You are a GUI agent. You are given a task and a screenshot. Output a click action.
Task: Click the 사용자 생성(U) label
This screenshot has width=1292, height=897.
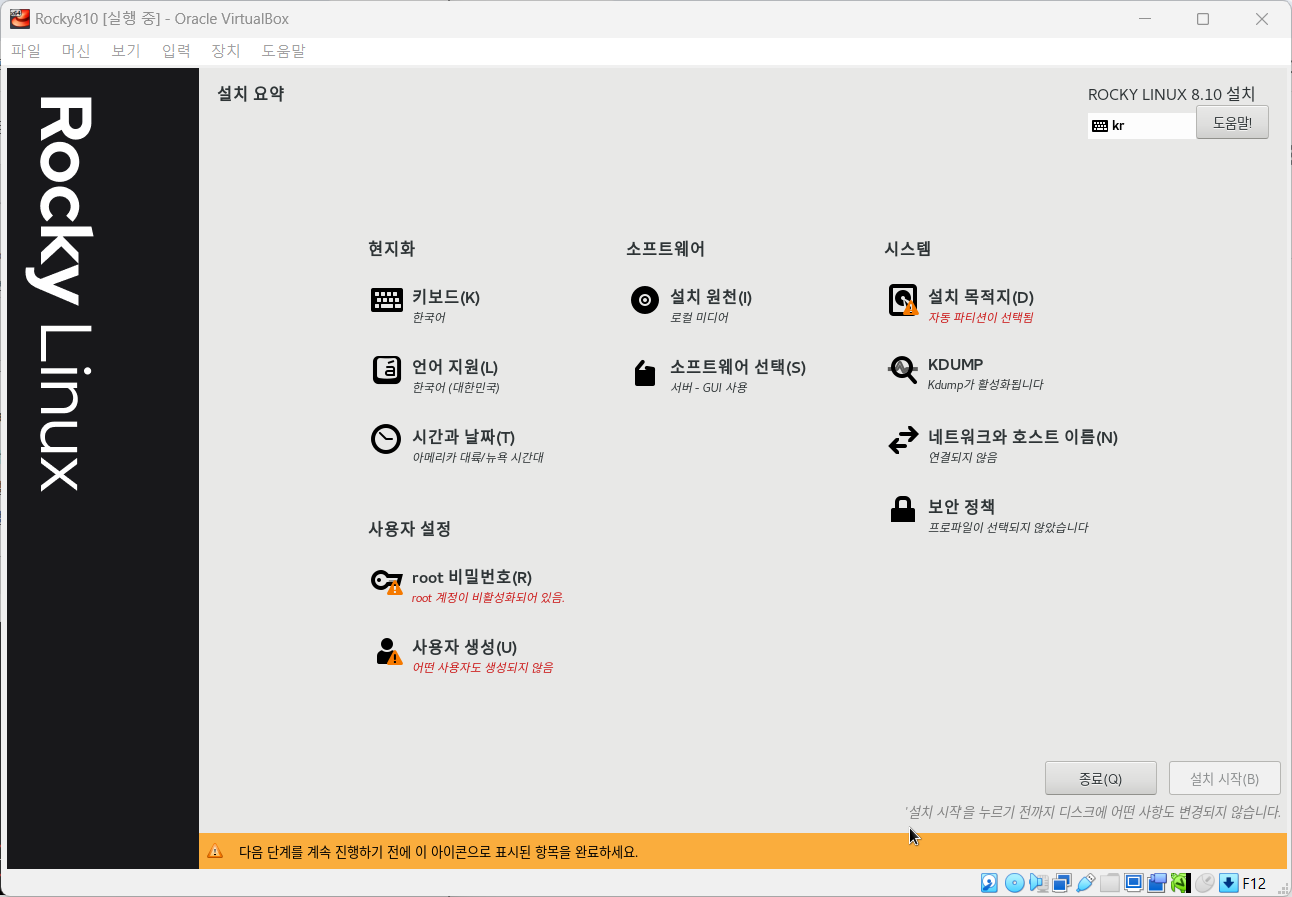(x=464, y=647)
